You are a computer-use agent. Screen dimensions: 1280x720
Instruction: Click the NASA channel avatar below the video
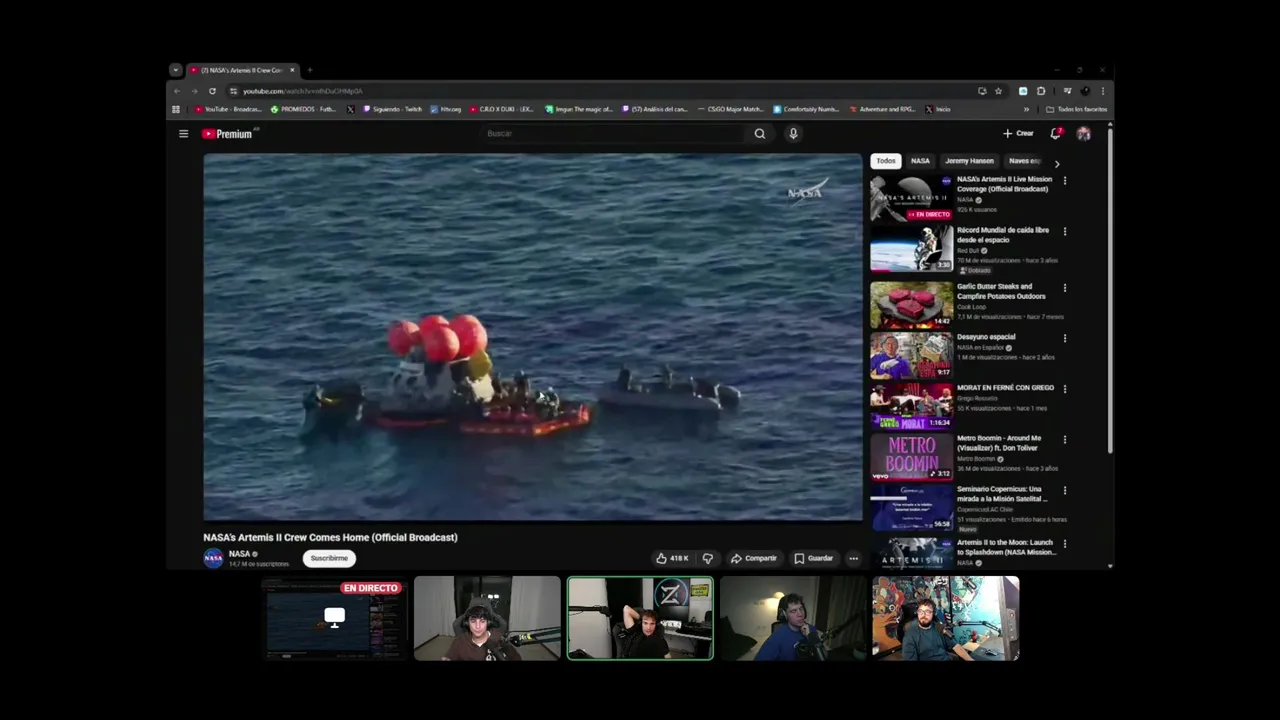[x=213, y=558]
